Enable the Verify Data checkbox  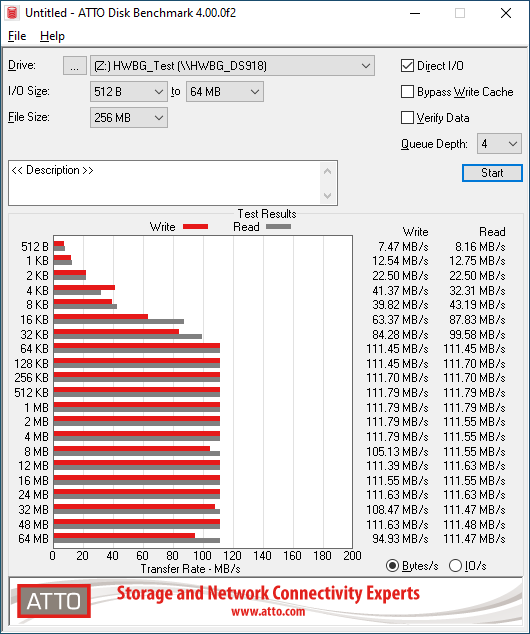coord(407,118)
